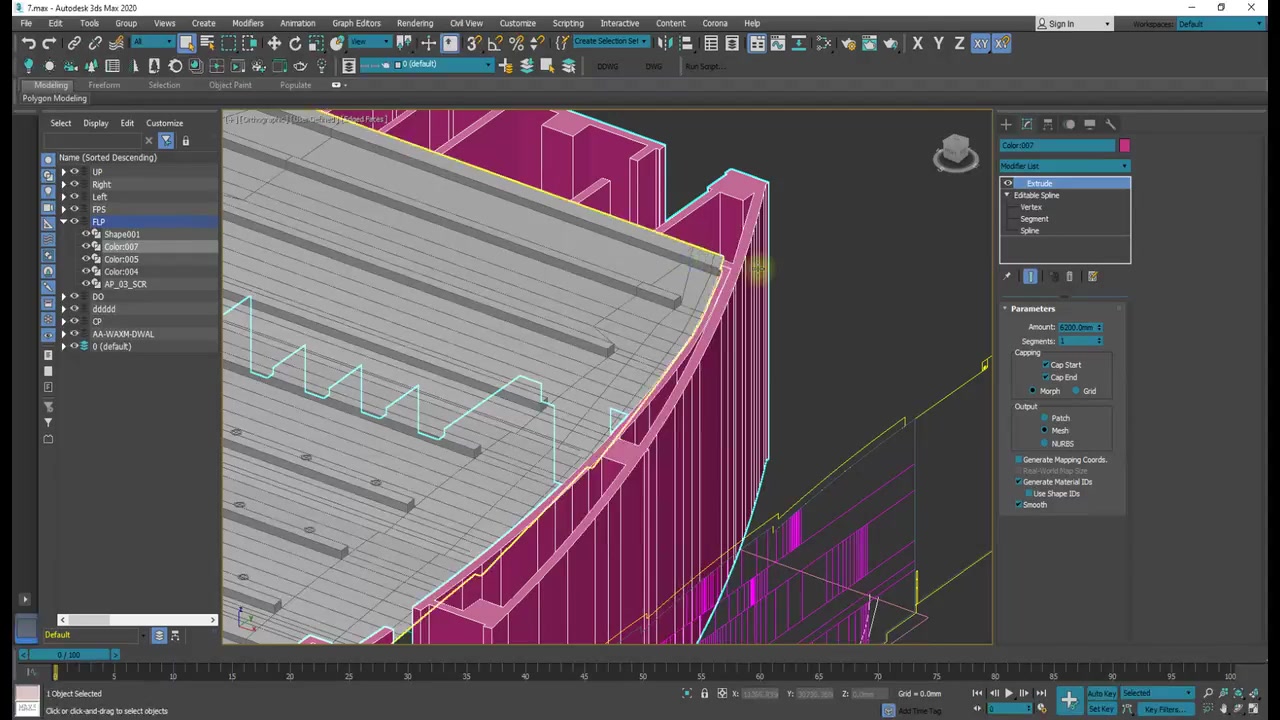The image size is (1280, 720).
Task: Switch to the Freeform ribbon tab
Action: pyautogui.click(x=103, y=85)
